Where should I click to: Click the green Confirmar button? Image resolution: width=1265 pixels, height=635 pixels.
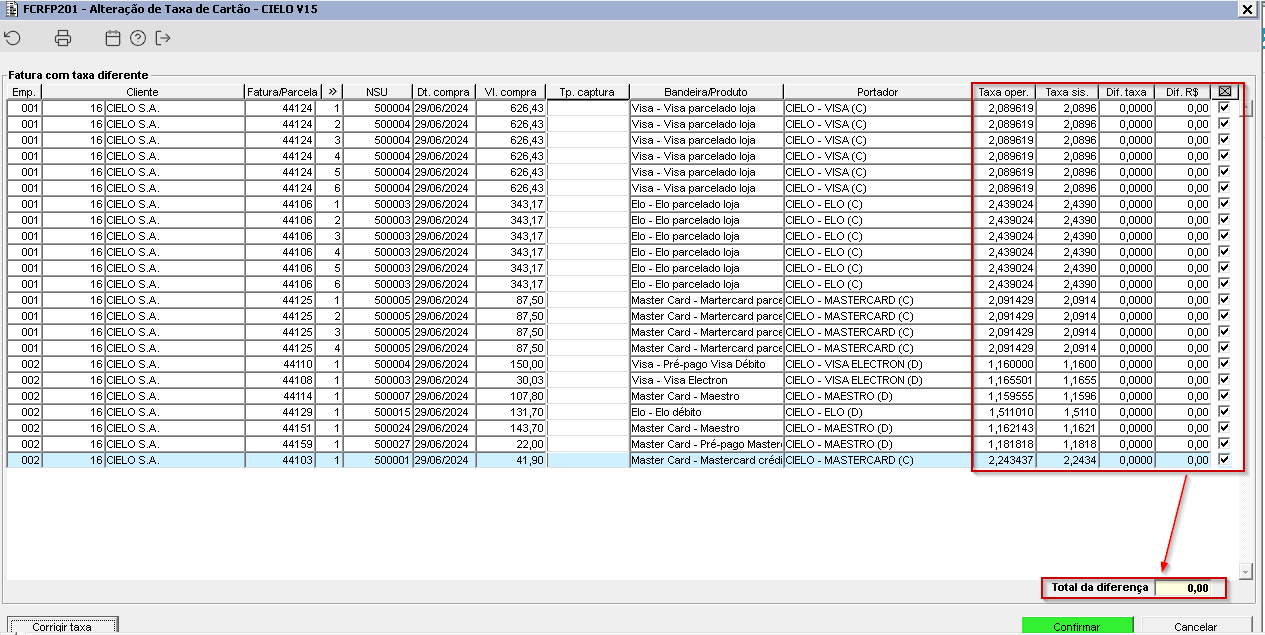(x=1077, y=626)
